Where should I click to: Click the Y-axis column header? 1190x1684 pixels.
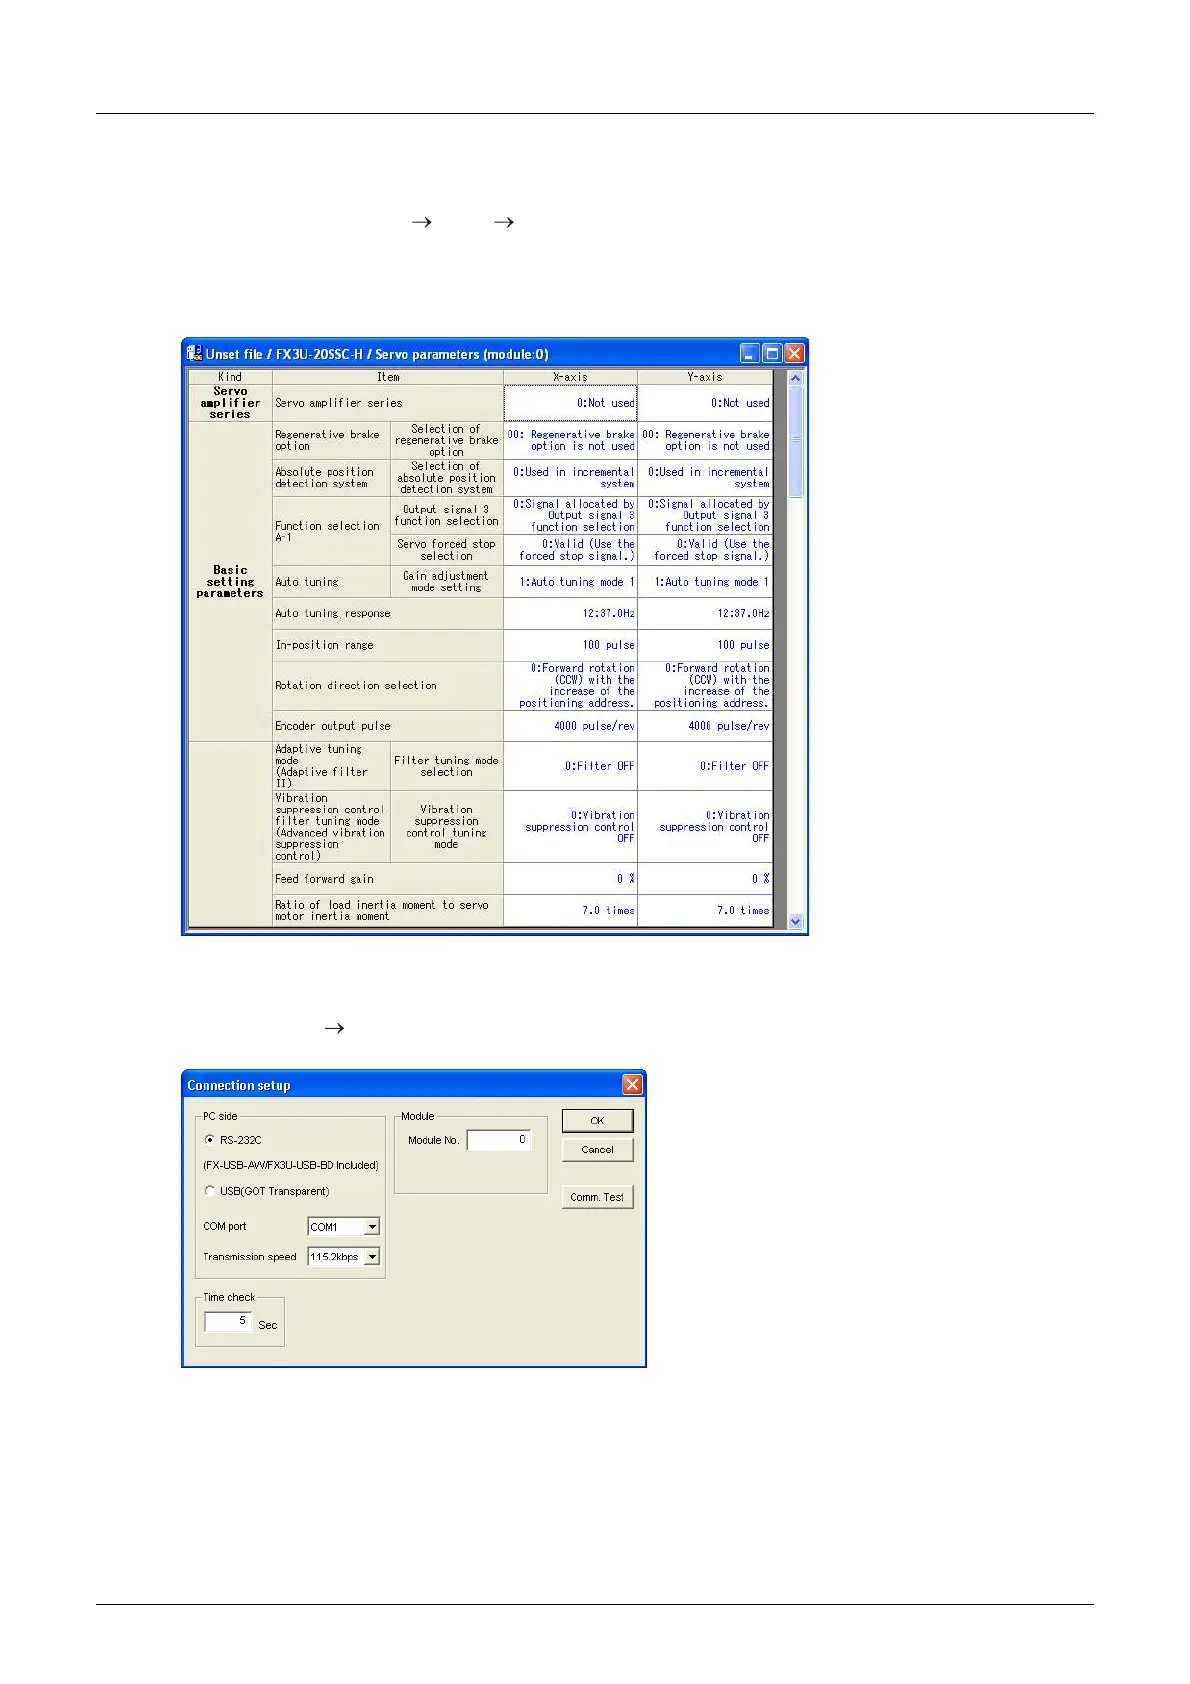click(x=705, y=377)
